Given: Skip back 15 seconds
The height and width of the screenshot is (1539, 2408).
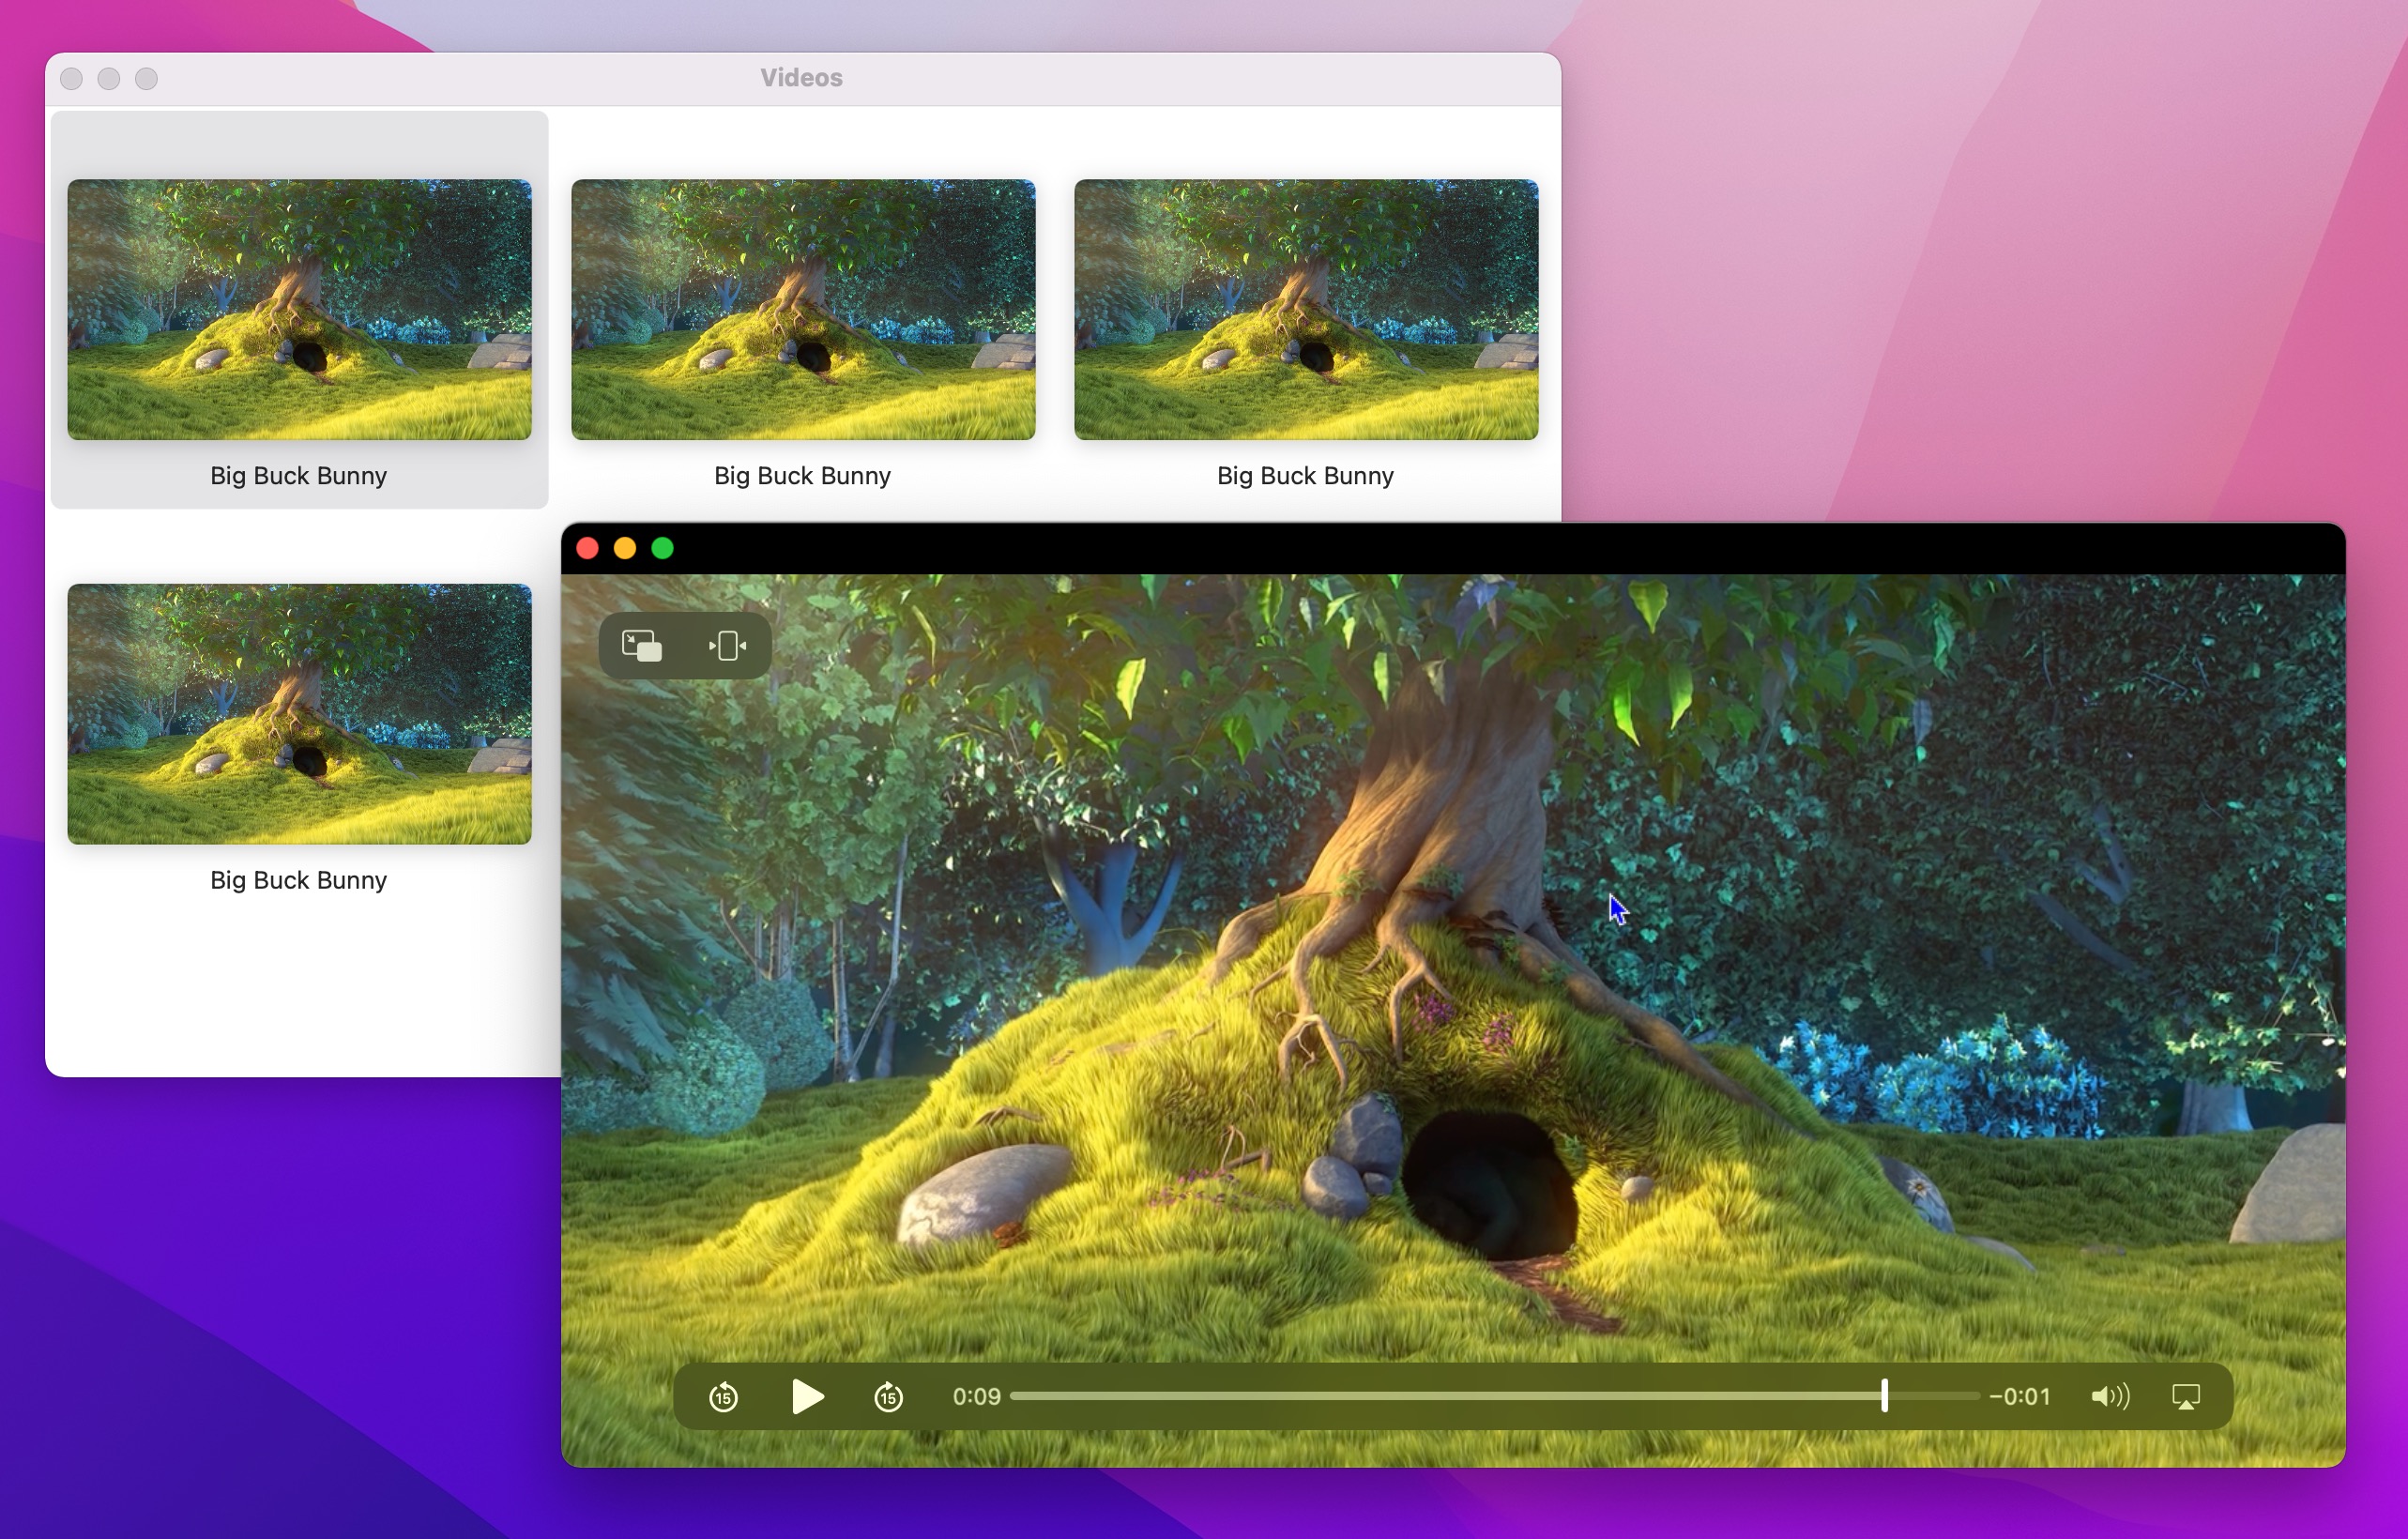Looking at the screenshot, I should click(x=723, y=1396).
